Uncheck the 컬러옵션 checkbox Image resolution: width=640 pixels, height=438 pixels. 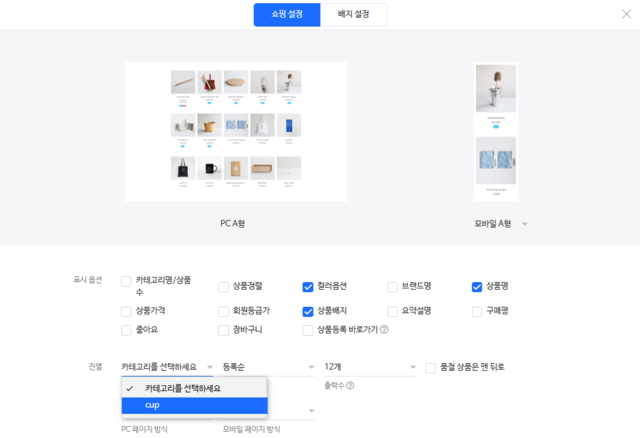pos(308,287)
